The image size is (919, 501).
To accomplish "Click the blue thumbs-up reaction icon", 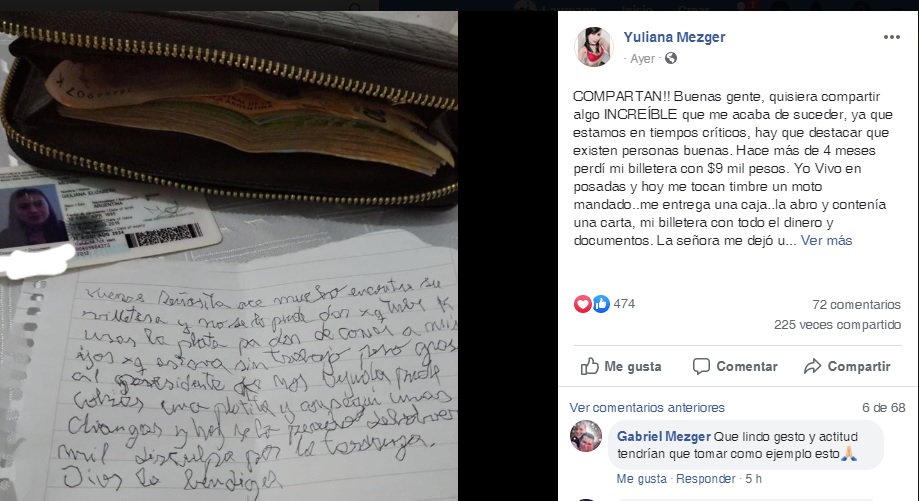I will point(601,304).
